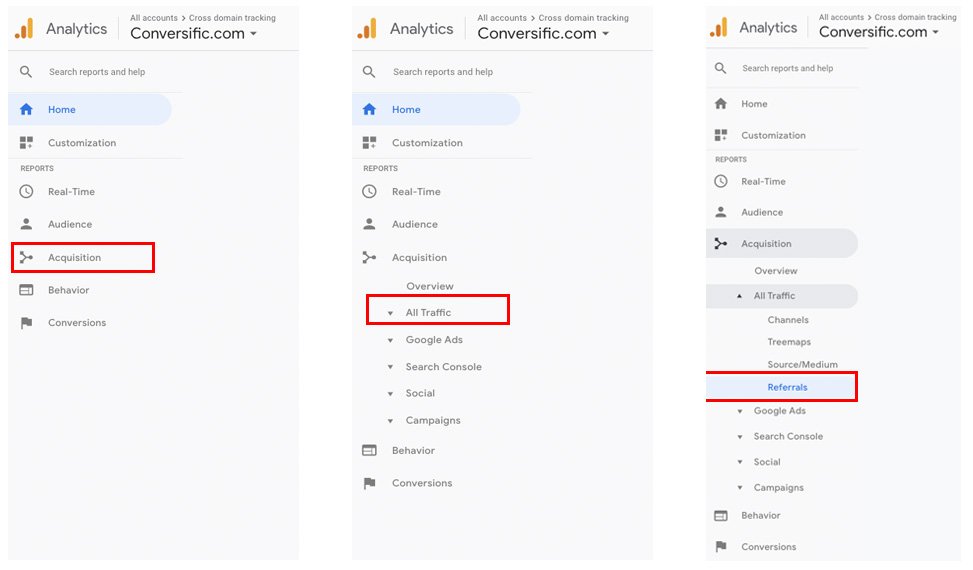Click the search magnifier icon in the rightmost panel
This screenshot has width=973, height=570.
pyautogui.click(x=720, y=68)
